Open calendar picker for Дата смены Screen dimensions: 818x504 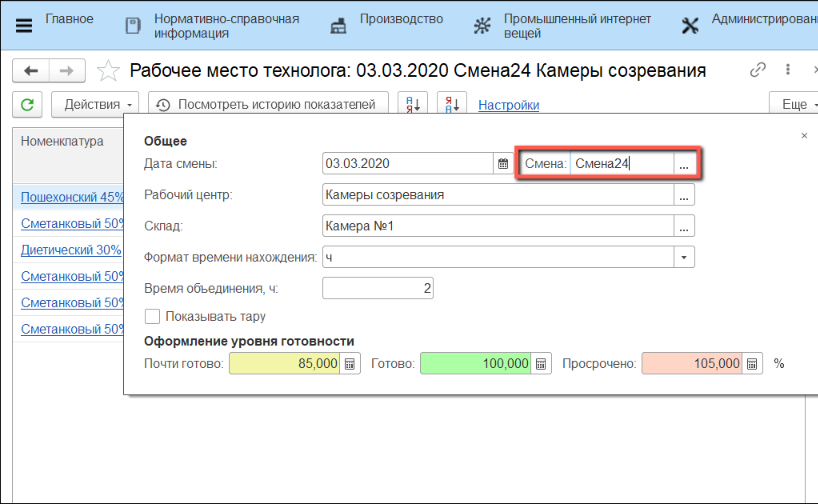coord(503,164)
